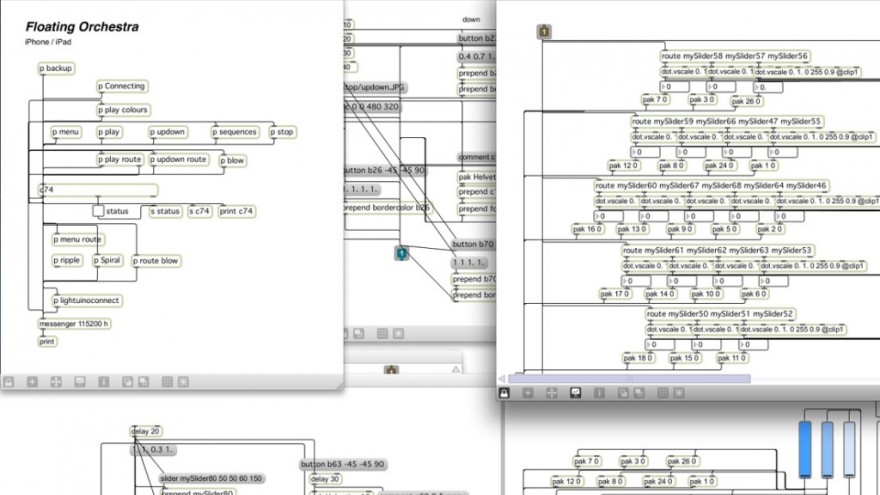Image resolution: width=880 pixels, height=495 pixels.
Task: Click the darkest blue vertical slider
Action: coord(805,449)
